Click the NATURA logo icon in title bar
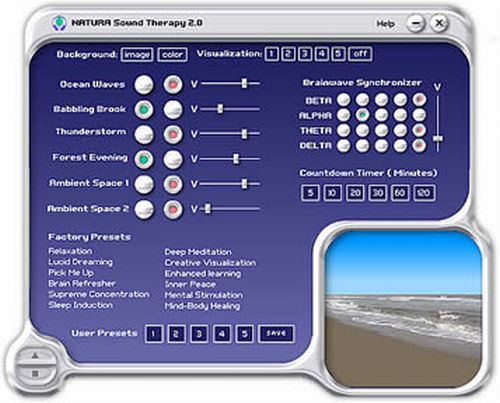The height and width of the screenshot is (403, 500). [x=59, y=23]
